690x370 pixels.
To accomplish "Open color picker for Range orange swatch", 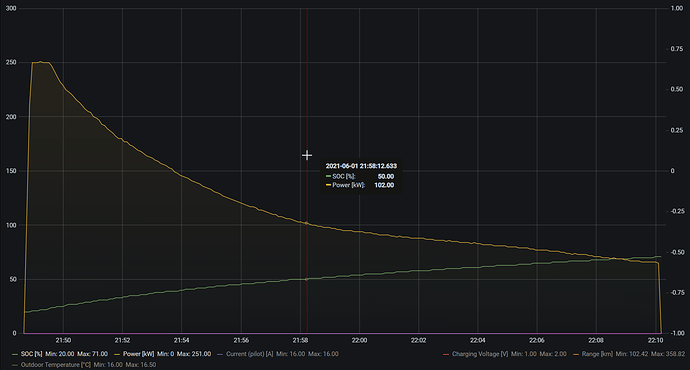I will 576,354.
